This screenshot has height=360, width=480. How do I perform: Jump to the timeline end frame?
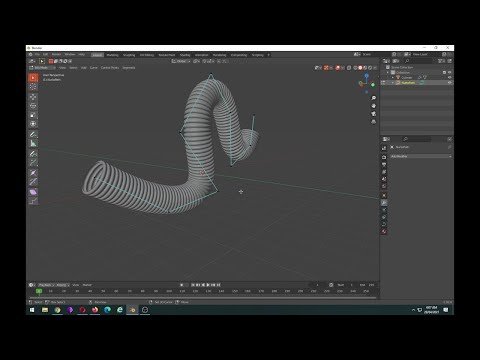pyautogui.click(x=219, y=285)
